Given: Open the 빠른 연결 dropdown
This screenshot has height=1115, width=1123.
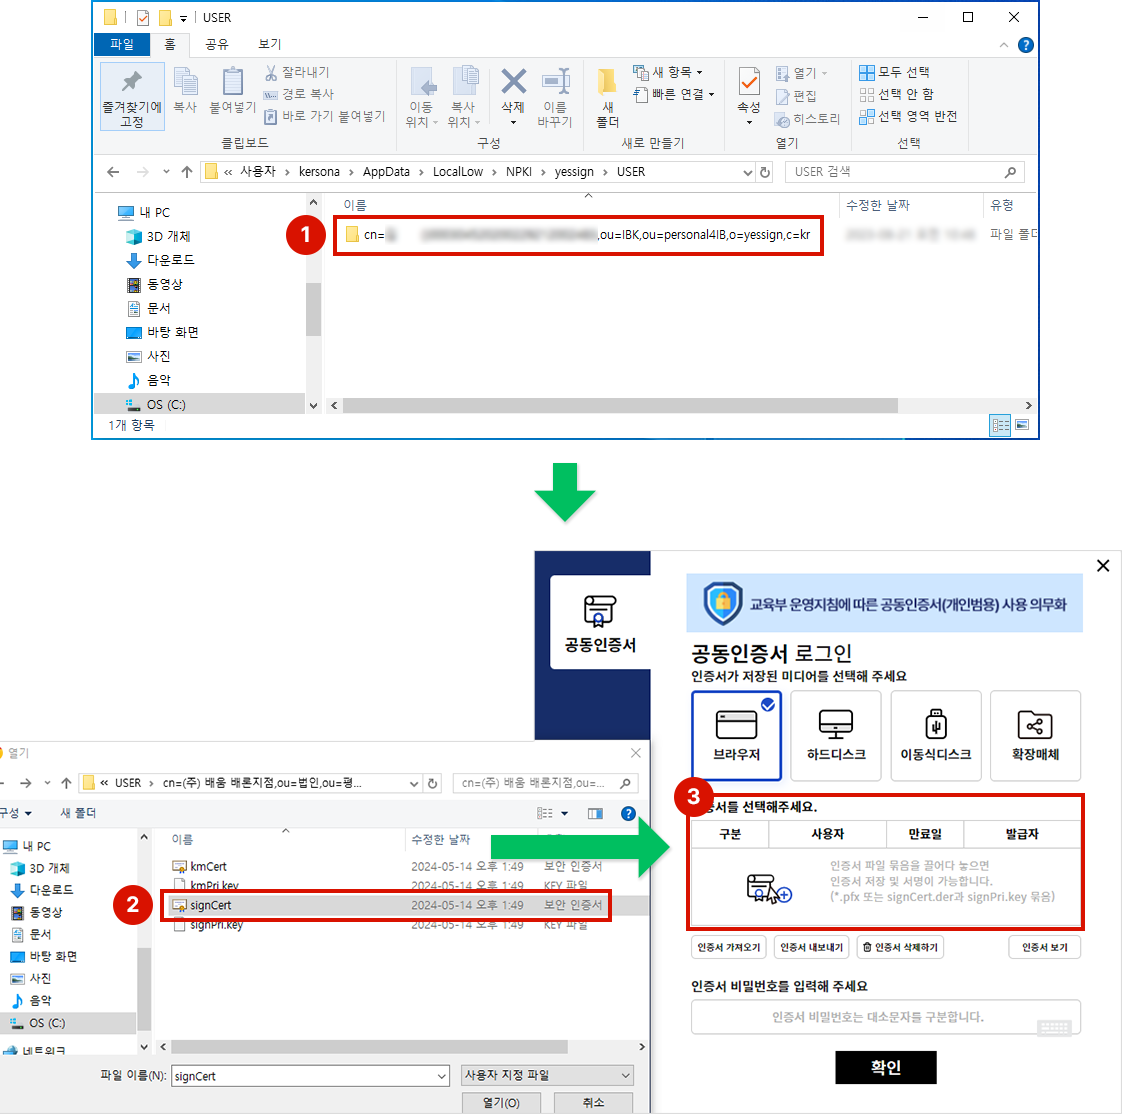Looking at the screenshot, I should pos(674,94).
